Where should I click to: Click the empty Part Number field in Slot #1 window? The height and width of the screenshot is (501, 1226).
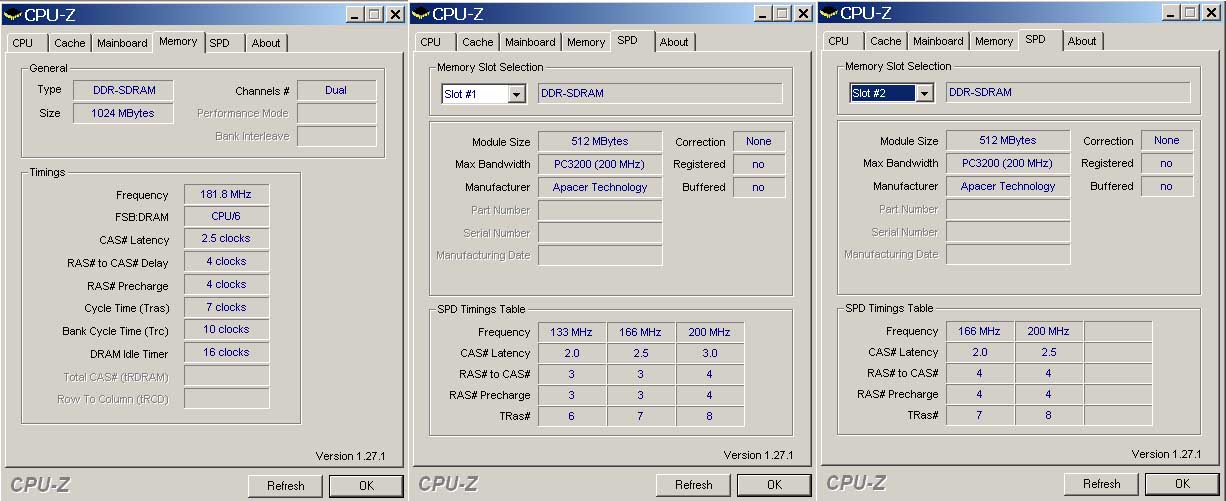[600, 210]
